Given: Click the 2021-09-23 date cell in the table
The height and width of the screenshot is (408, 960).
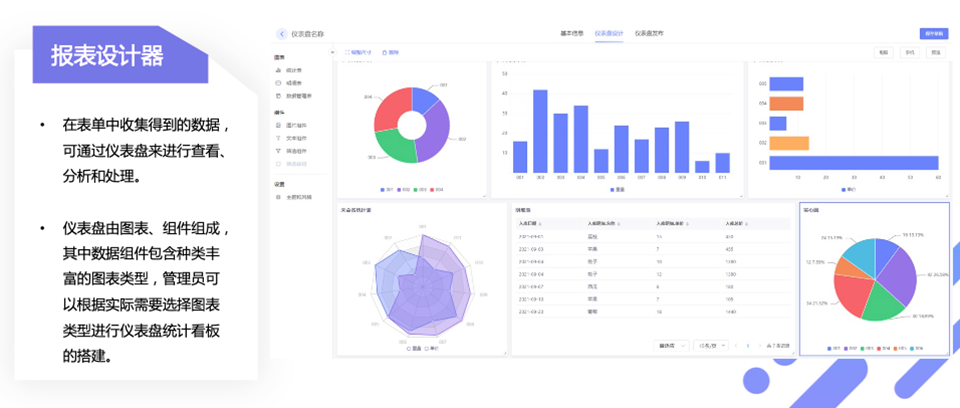Looking at the screenshot, I should [x=530, y=312].
